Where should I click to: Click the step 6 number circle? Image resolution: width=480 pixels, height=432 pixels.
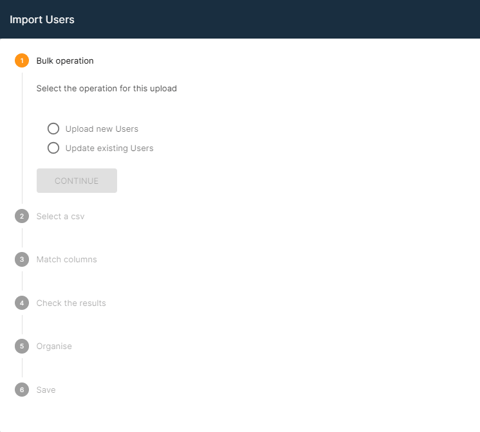click(x=22, y=390)
